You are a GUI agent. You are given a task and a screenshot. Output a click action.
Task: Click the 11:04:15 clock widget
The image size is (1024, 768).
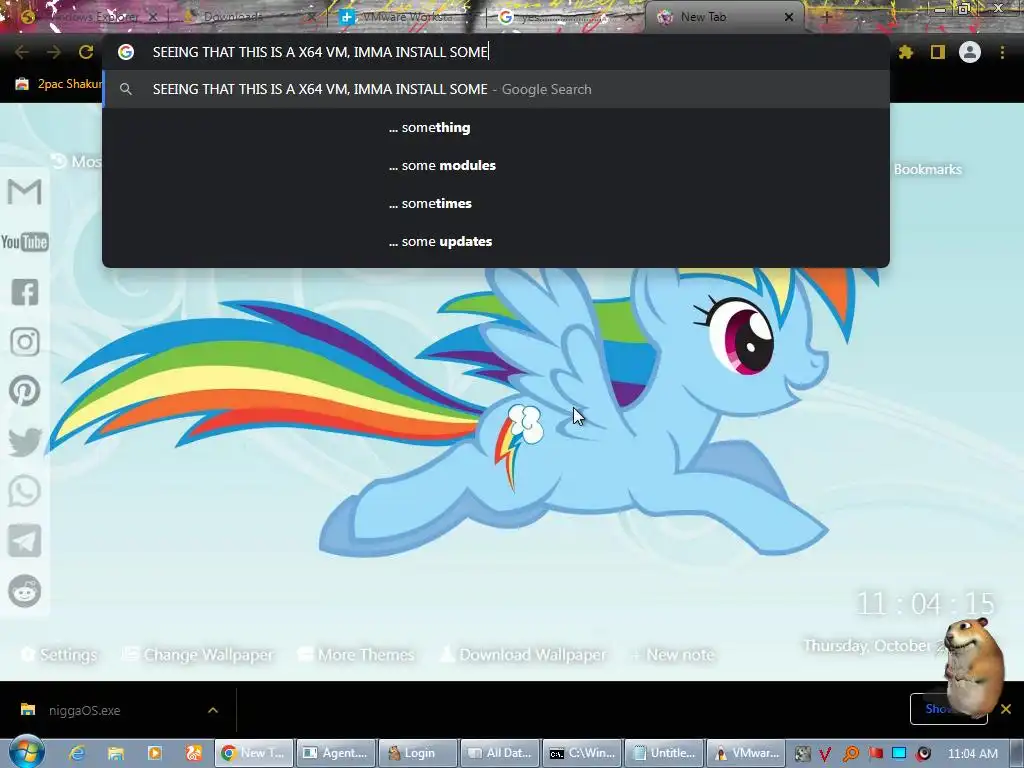click(925, 604)
